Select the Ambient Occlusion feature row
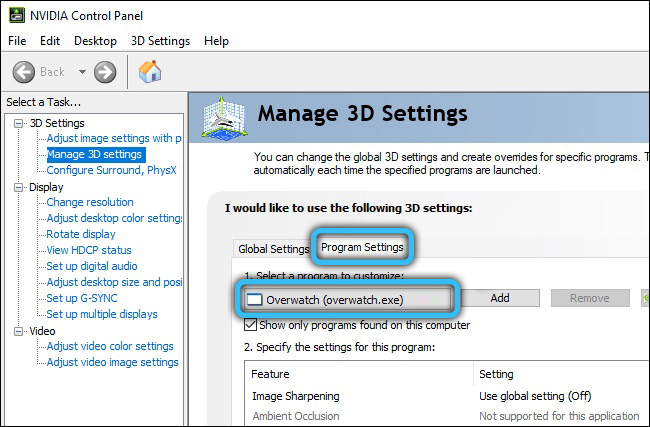 point(447,416)
